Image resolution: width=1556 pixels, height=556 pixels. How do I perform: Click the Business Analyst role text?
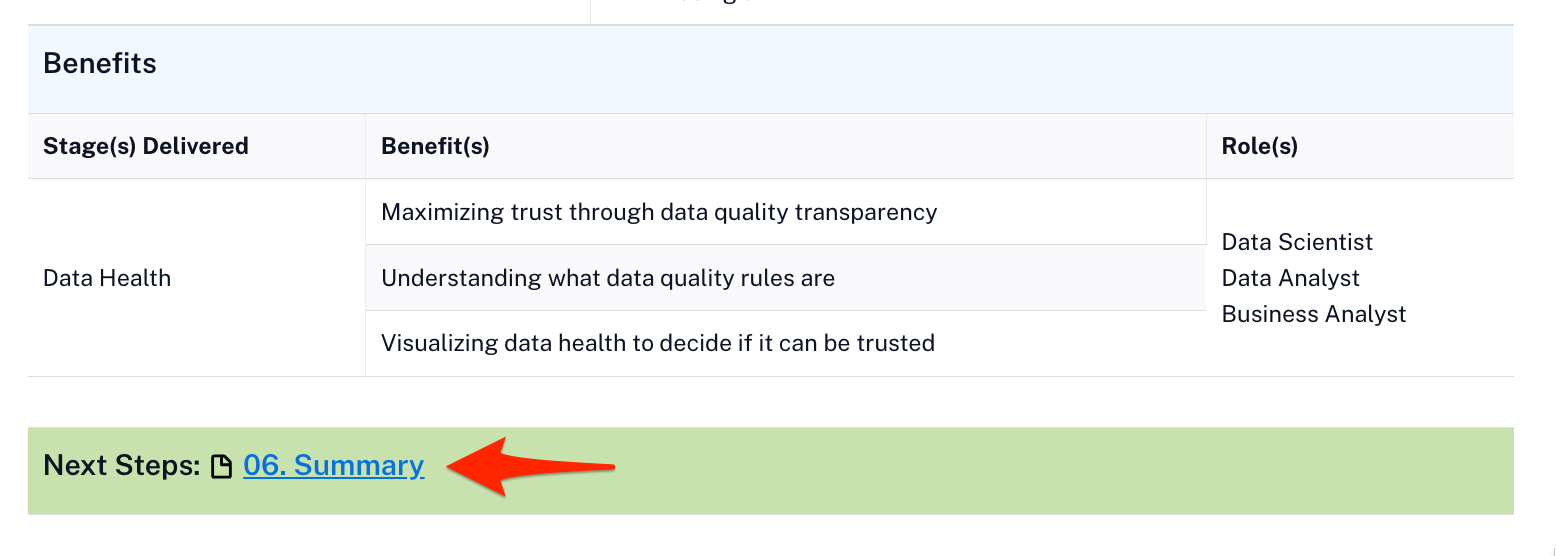[x=1313, y=314]
